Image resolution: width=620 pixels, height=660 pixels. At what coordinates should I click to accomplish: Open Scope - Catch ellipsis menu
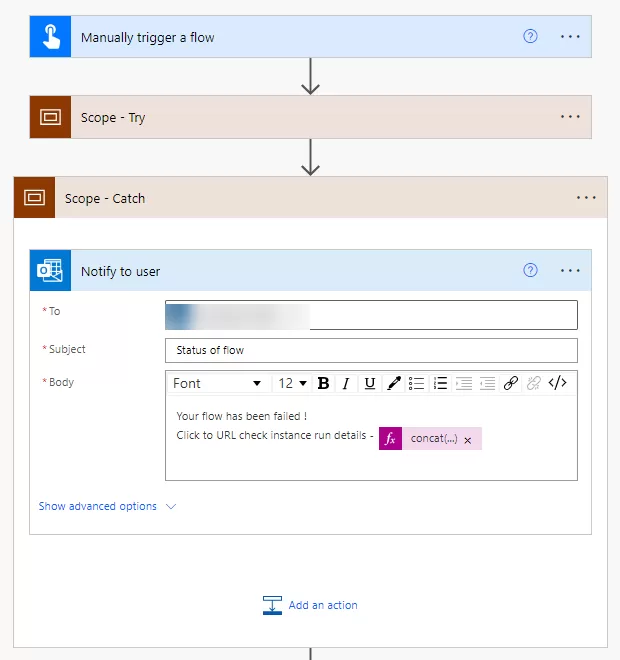586,198
